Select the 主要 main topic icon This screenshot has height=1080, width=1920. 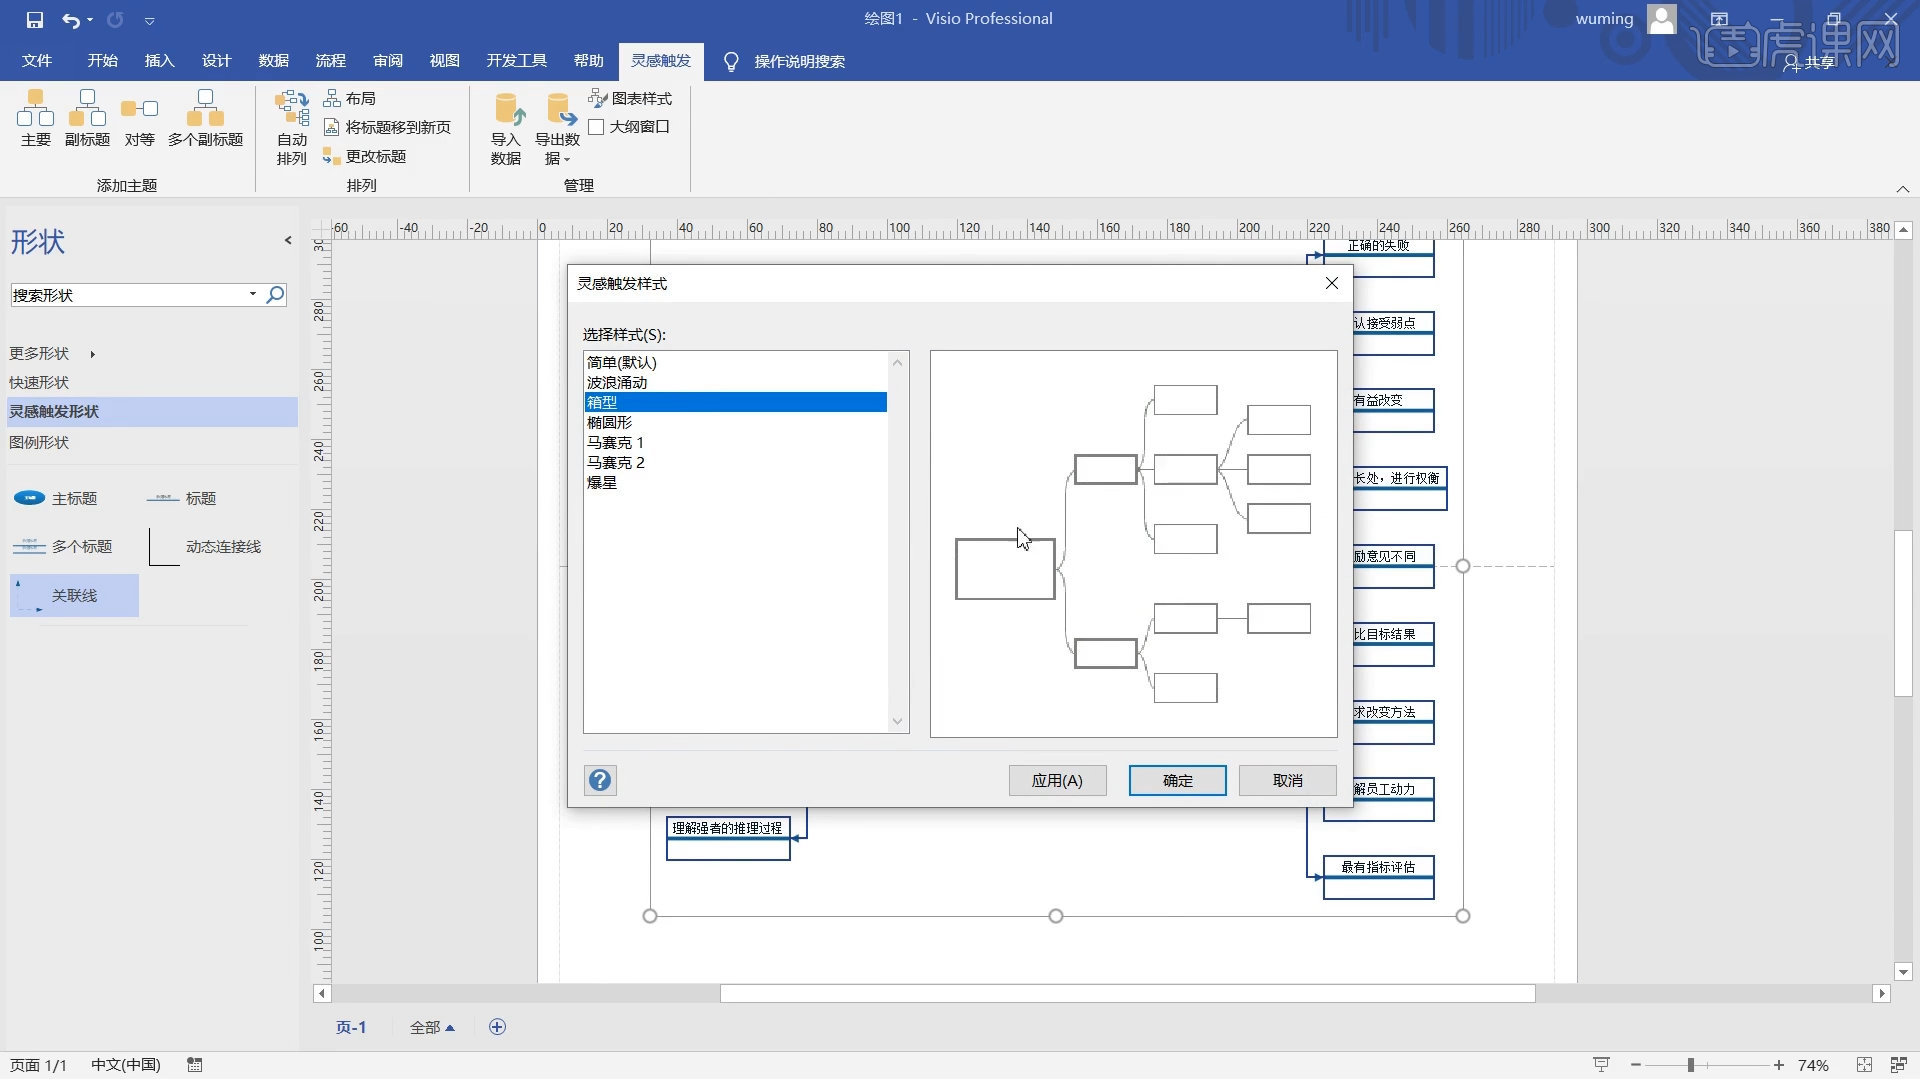35,118
